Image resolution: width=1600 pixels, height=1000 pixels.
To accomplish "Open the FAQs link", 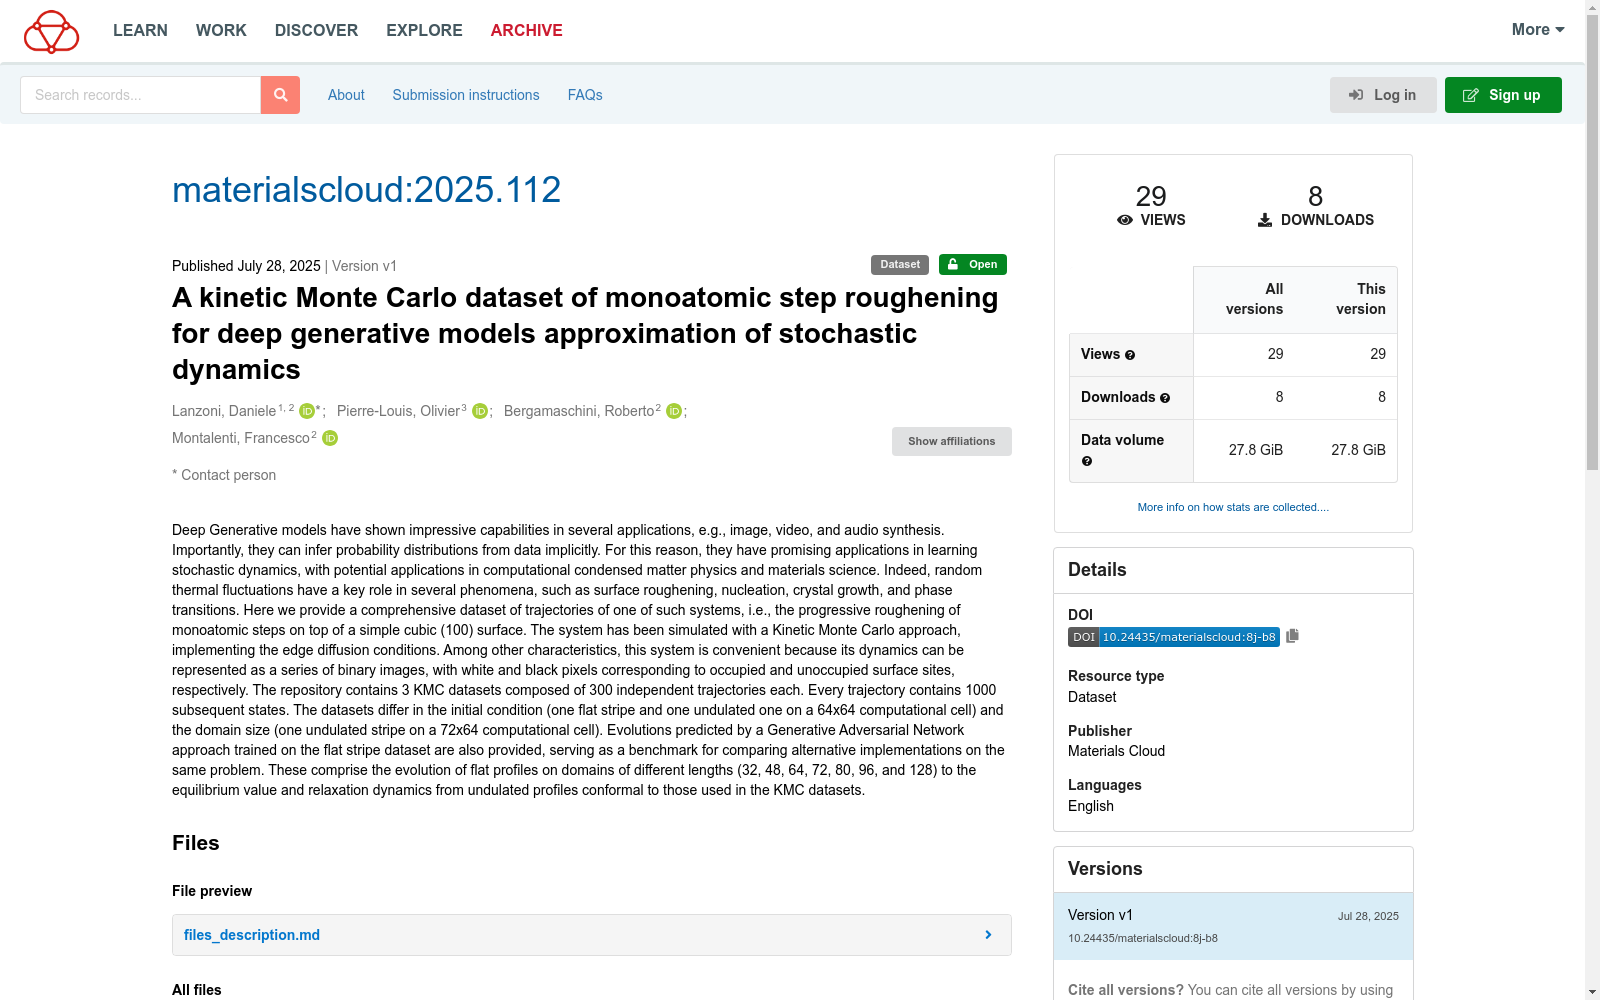I will (x=585, y=95).
